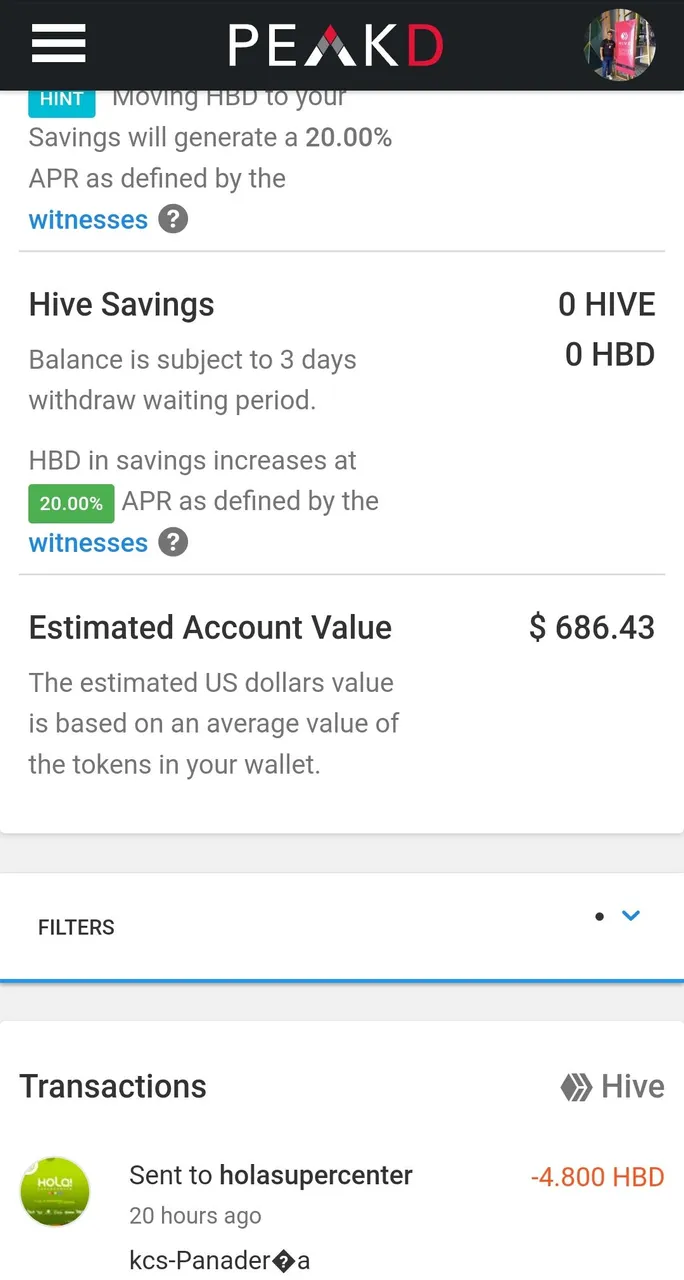
Task: Click the blue HINT badge
Action: (62, 99)
